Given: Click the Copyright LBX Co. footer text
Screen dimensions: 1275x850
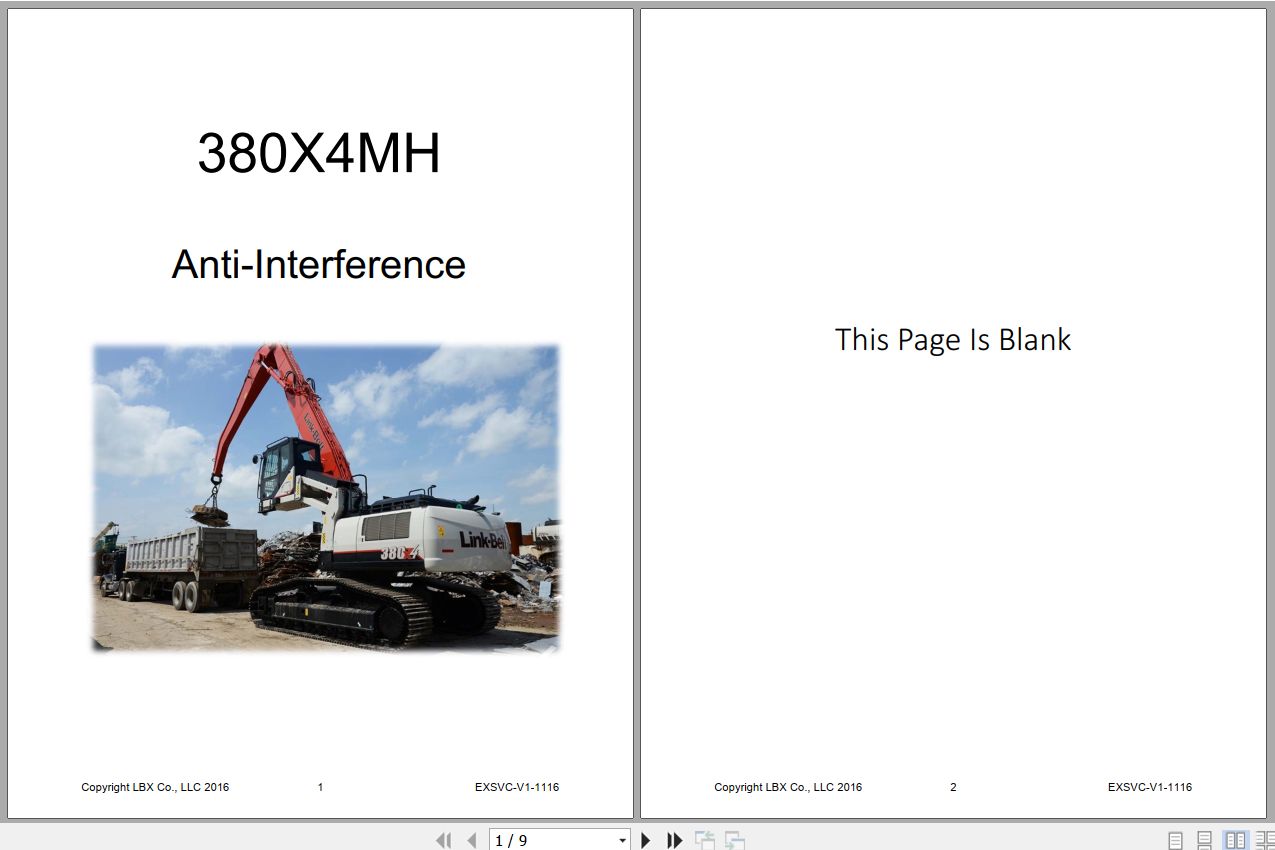Looking at the screenshot, I should click(x=155, y=787).
